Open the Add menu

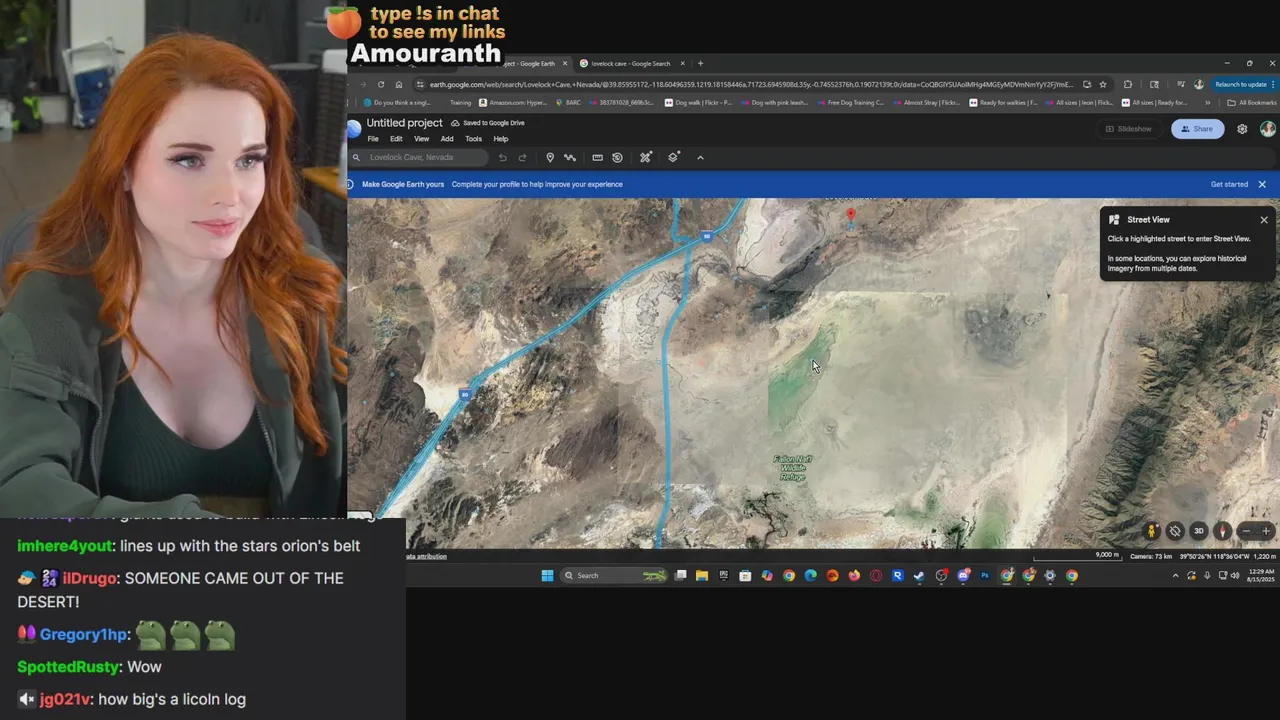tap(447, 139)
